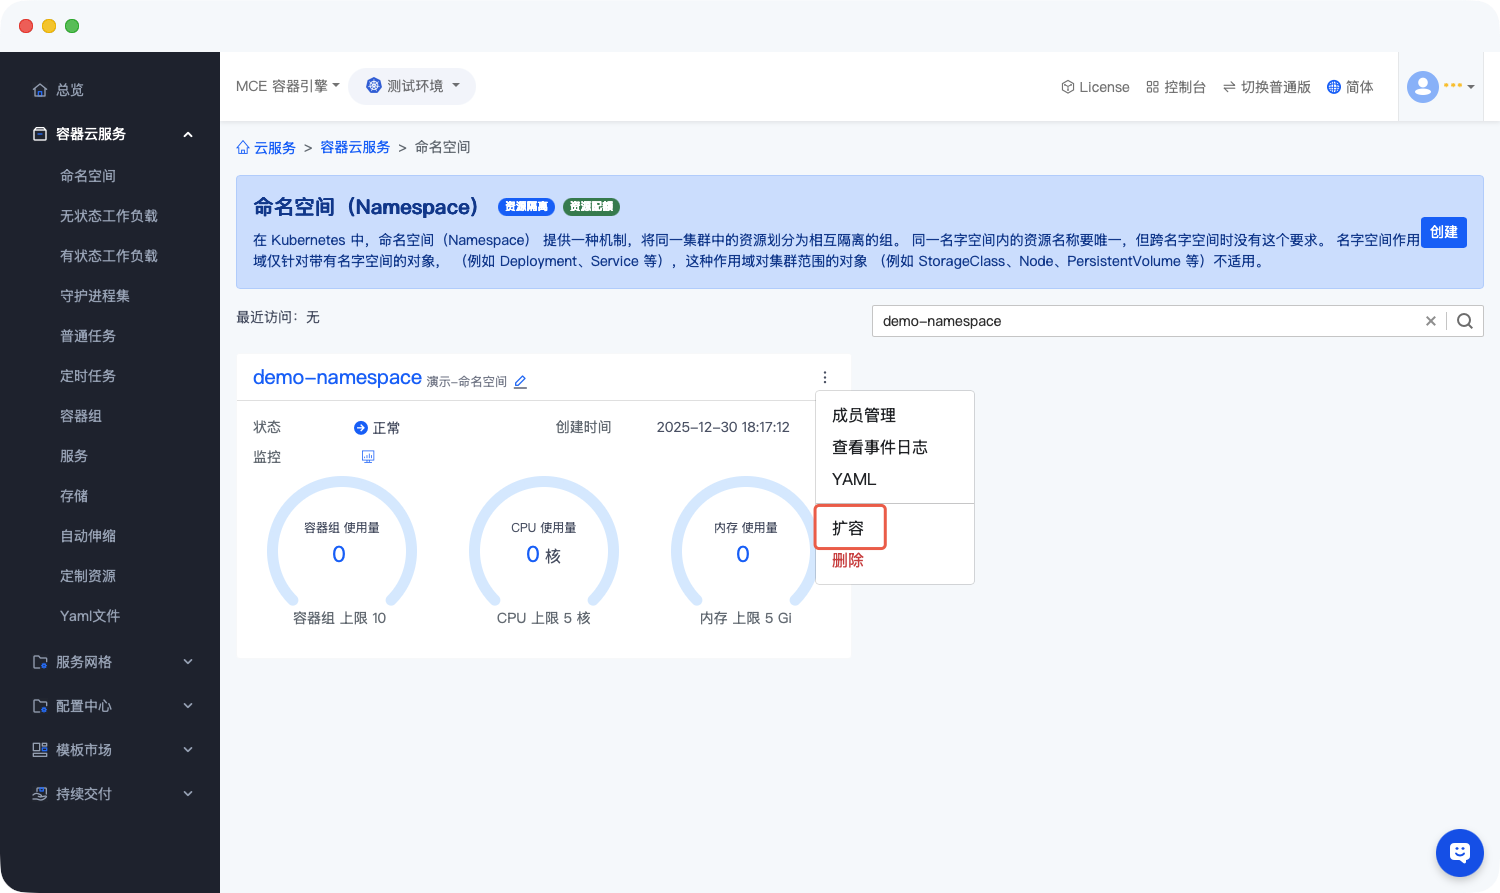Click the three-dot more options icon
Viewport: 1500px width, 893px height.
pos(825,377)
